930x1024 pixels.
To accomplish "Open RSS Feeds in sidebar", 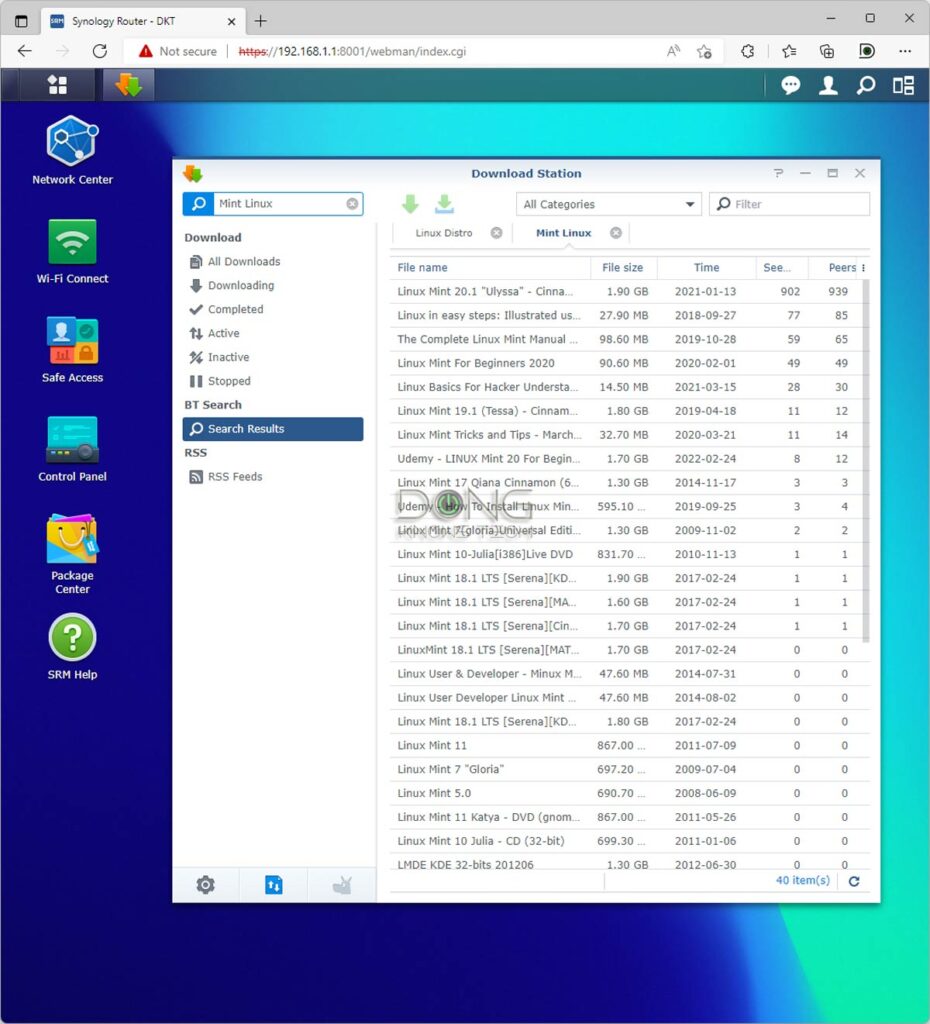I will pos(234,477).
